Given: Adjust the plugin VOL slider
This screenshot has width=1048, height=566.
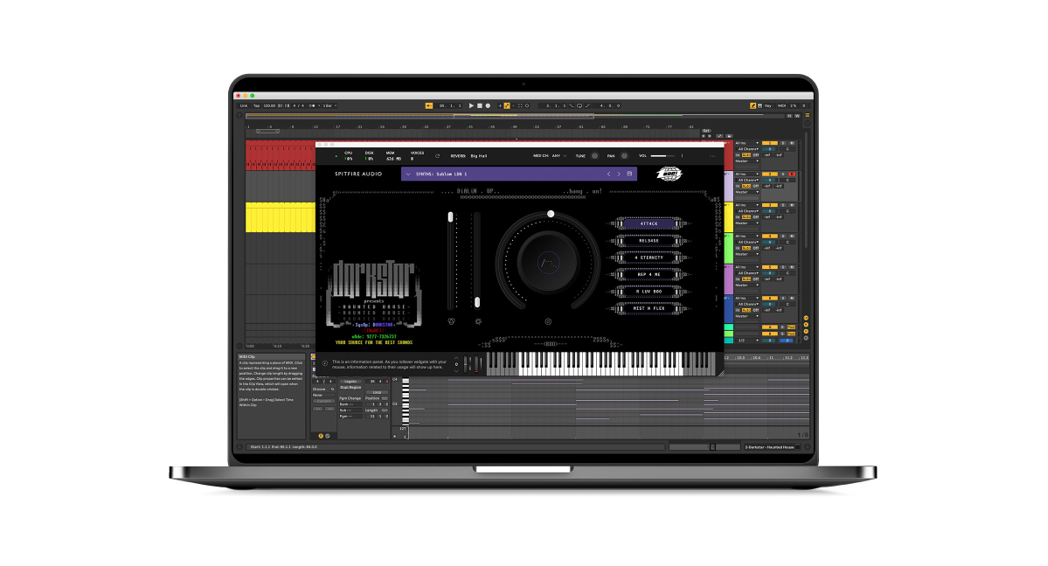Looking at the screenshot, I should [x=662, y=156].
